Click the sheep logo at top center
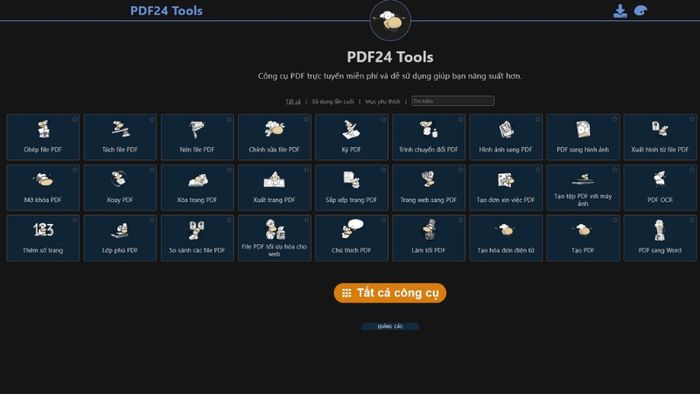 tap(390, 21)
